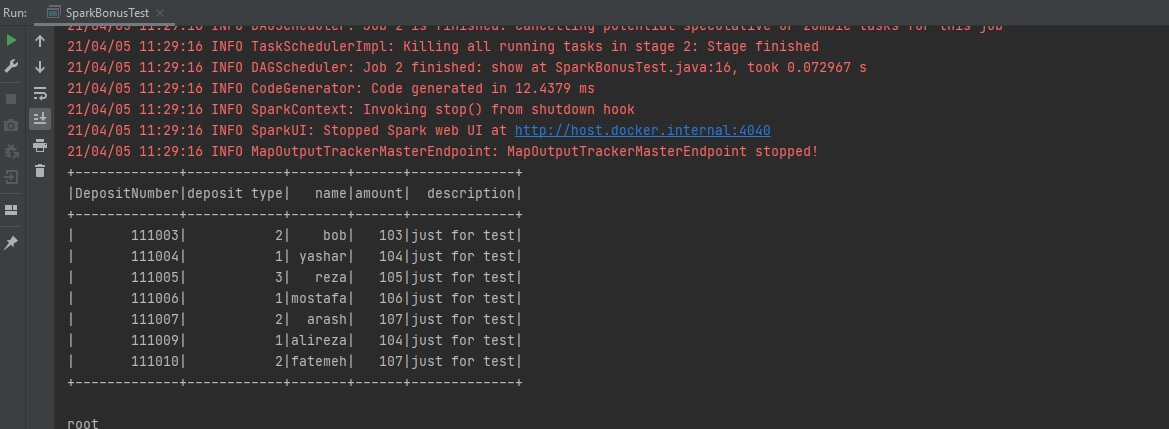Pin the Run tab
The height and width of the screenshot is (429, 1169).
pos(11,243)
